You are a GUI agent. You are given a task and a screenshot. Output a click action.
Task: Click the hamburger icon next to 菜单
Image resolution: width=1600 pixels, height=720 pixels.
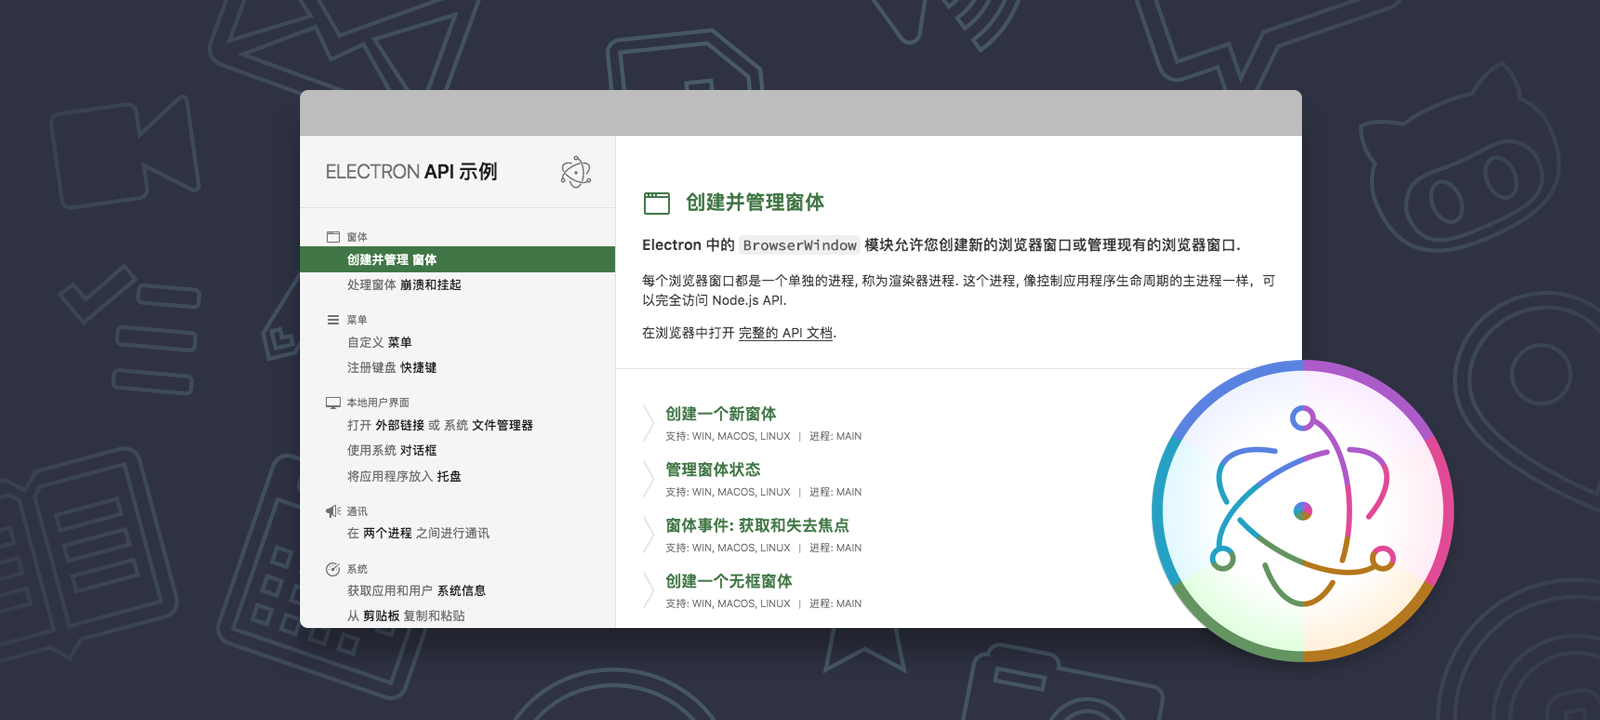pyautogui.click(x=333, y=320)
